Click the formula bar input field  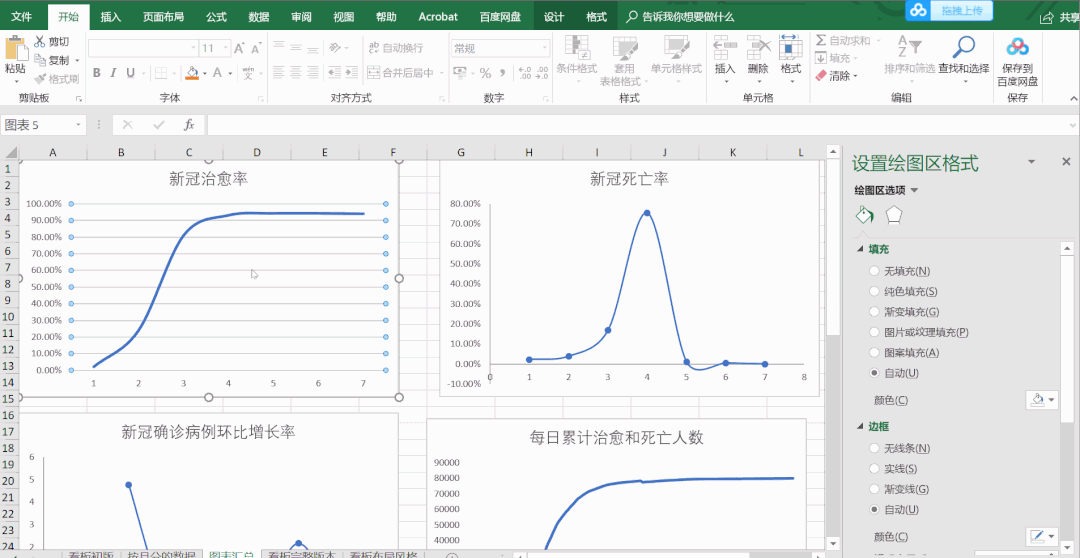point(637,125)
